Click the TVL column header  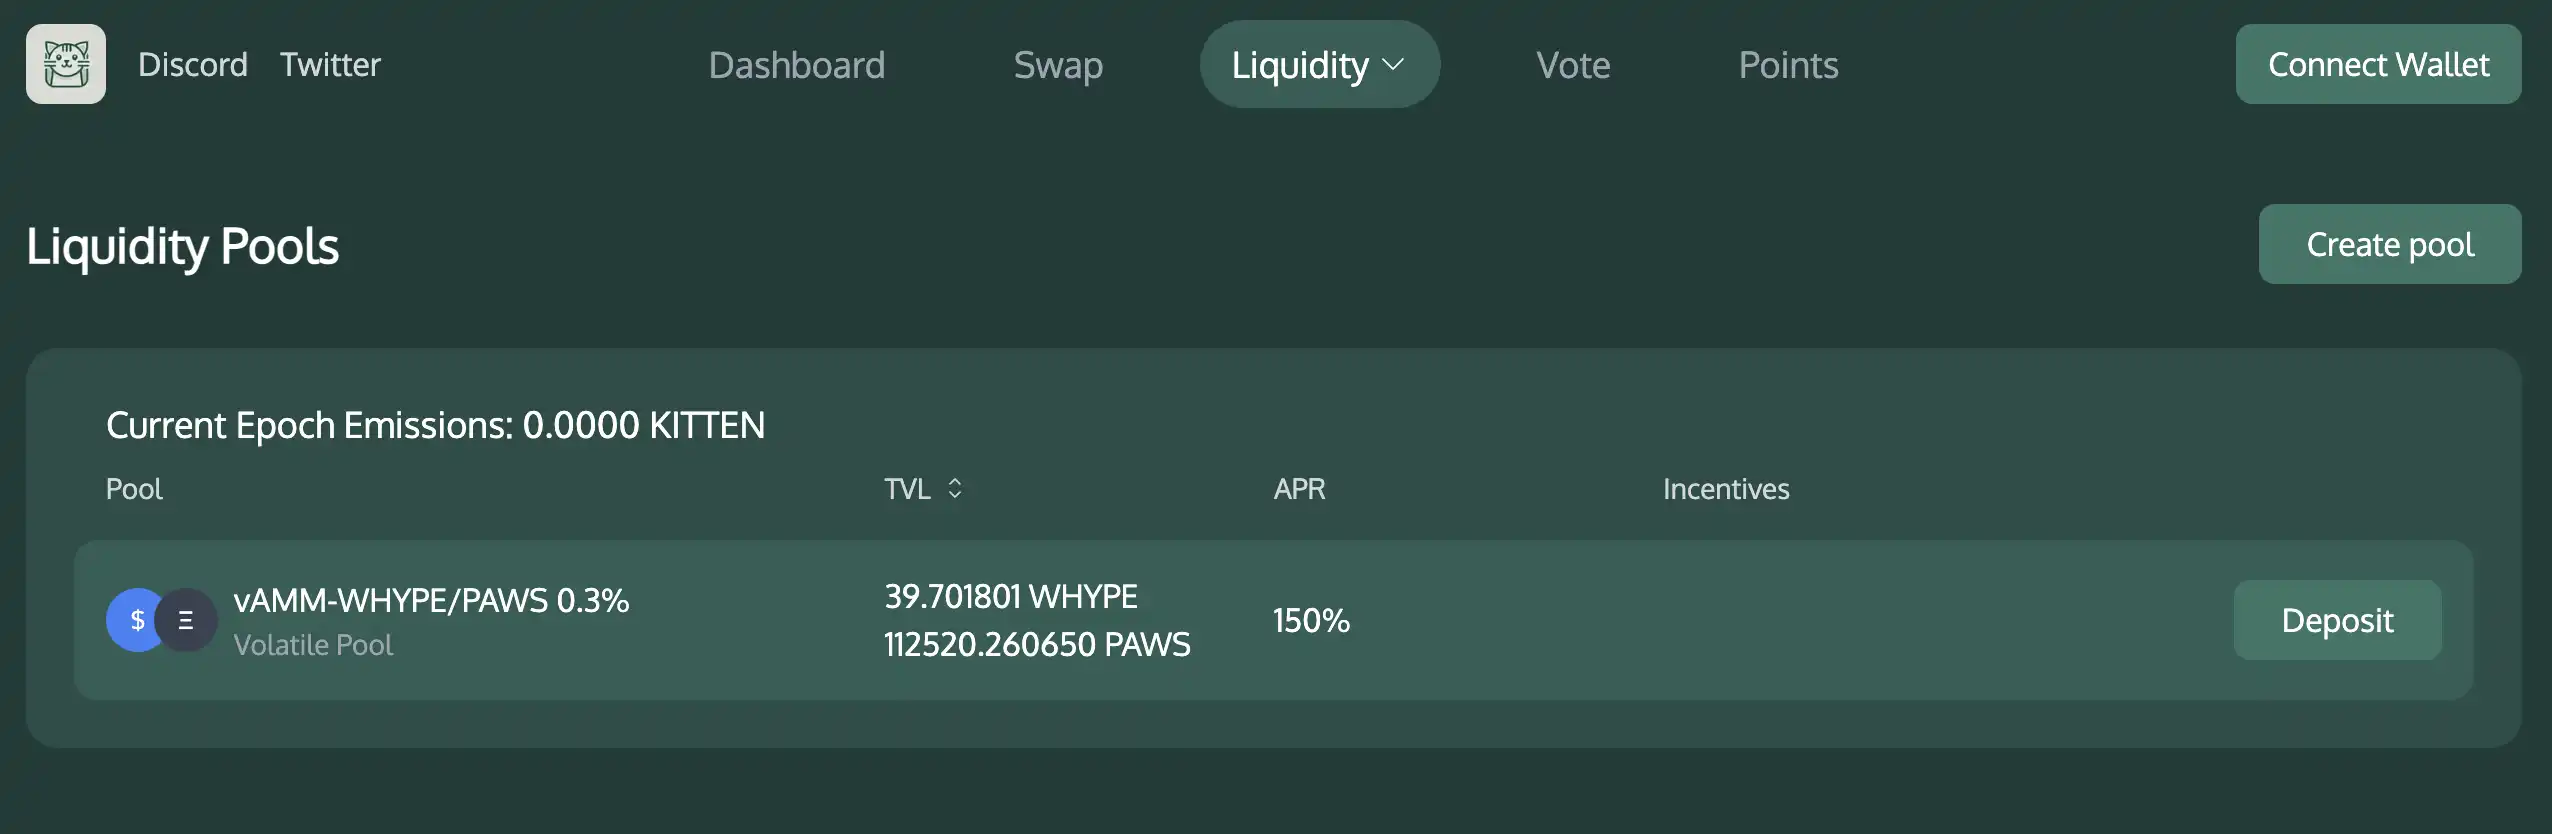coord(907,489)
